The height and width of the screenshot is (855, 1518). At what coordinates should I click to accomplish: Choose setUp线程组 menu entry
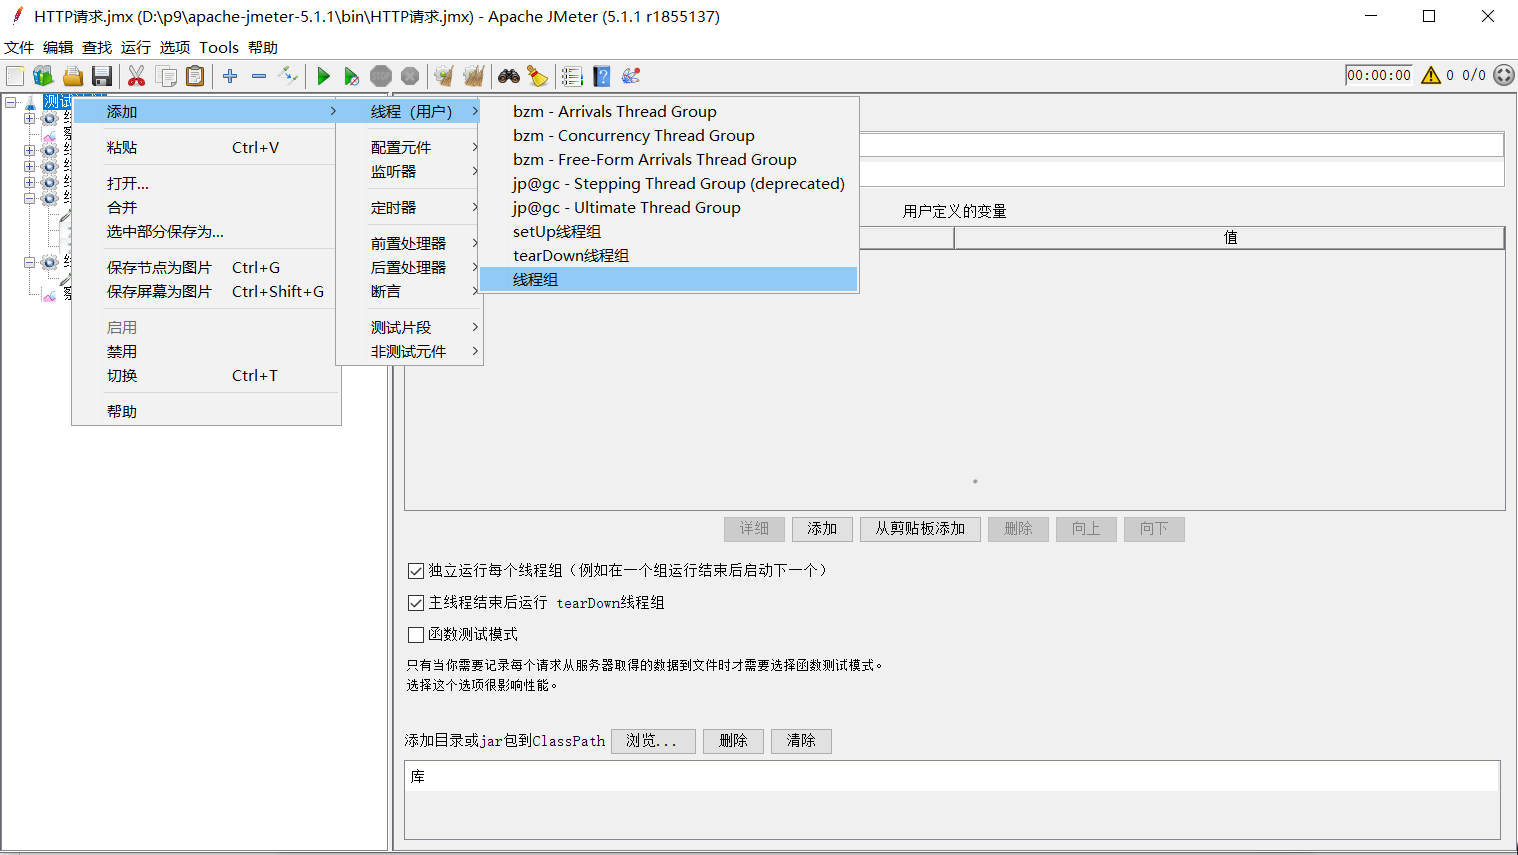click(x=668, y=231)
